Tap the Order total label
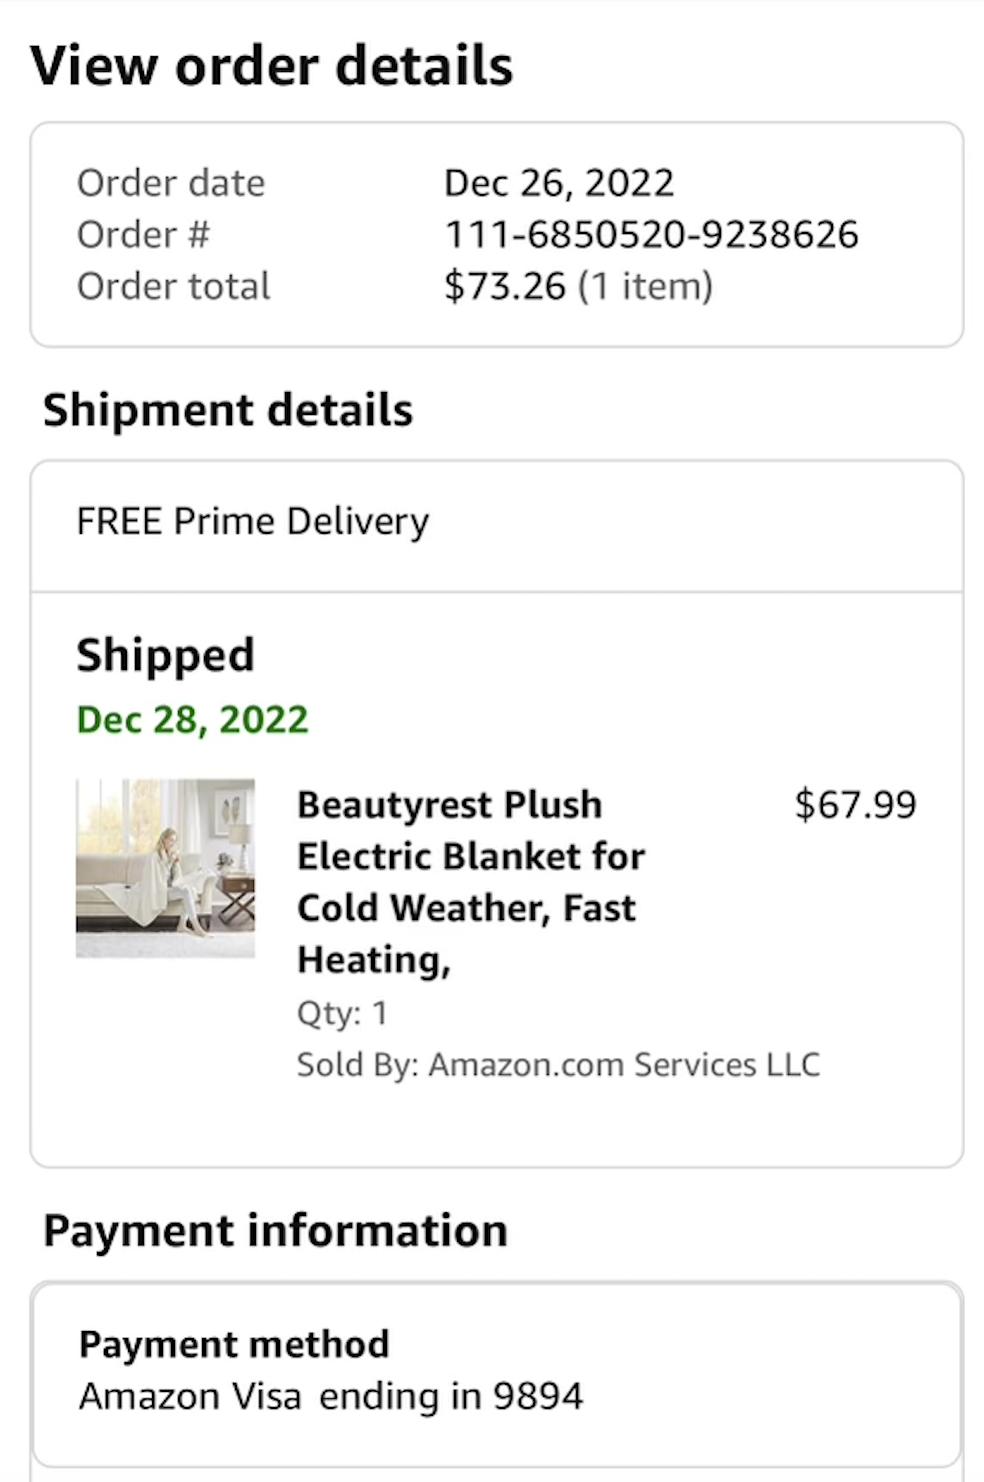 click(174, 286)
